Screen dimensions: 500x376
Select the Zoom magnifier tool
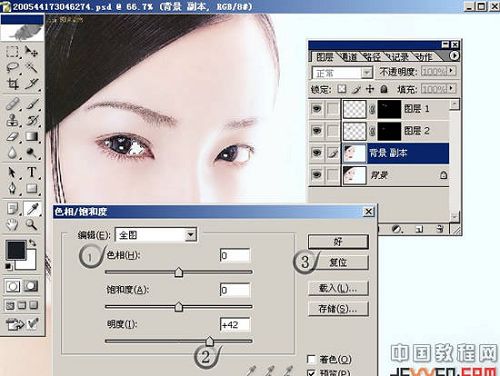tap(32, 225)
